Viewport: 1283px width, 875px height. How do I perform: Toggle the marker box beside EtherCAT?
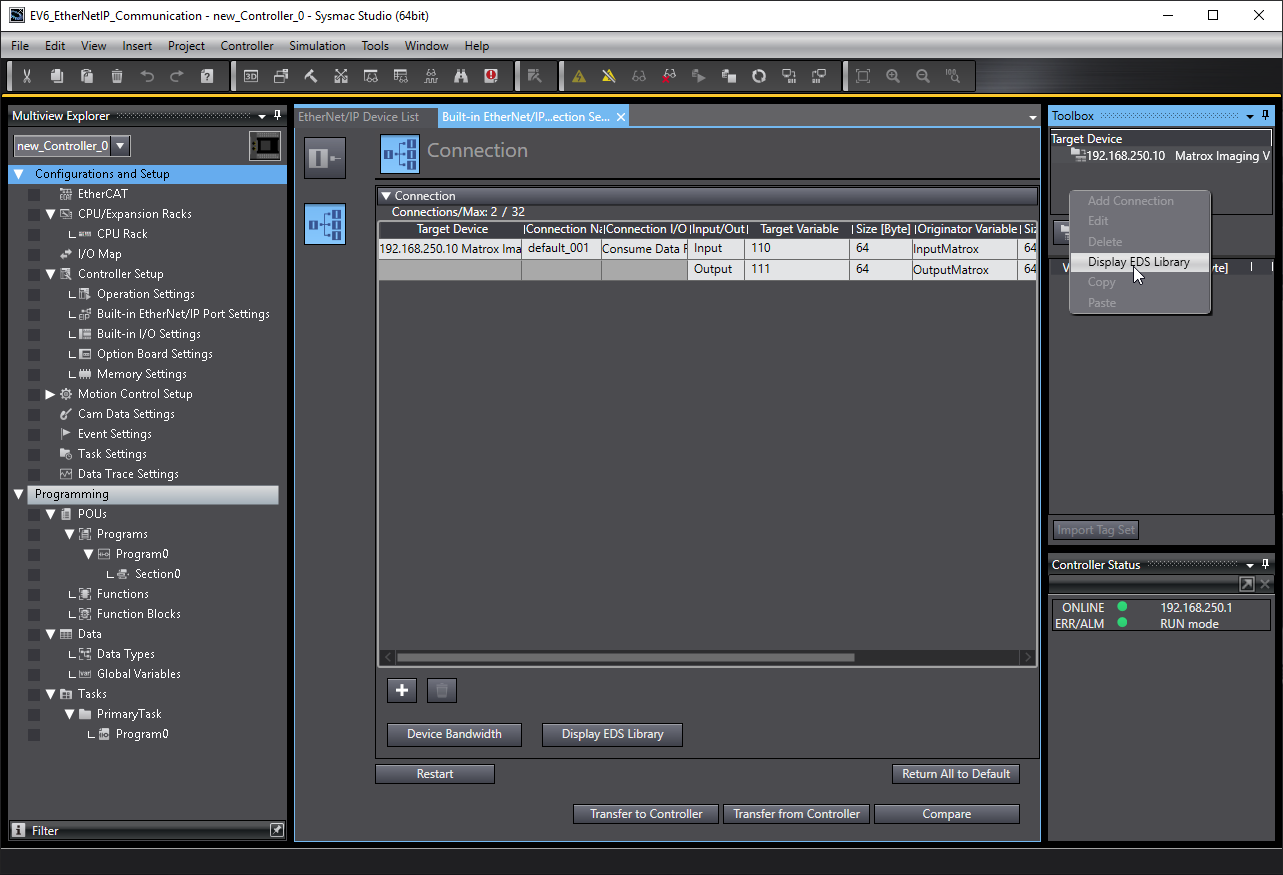pyautogui.click(x=34, y=194)
